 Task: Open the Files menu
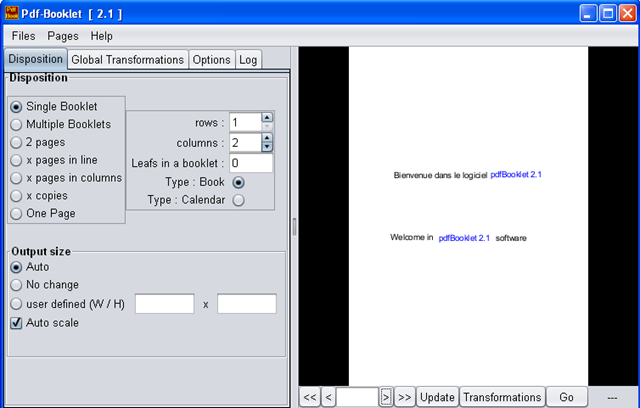click(x=23, y=36)
